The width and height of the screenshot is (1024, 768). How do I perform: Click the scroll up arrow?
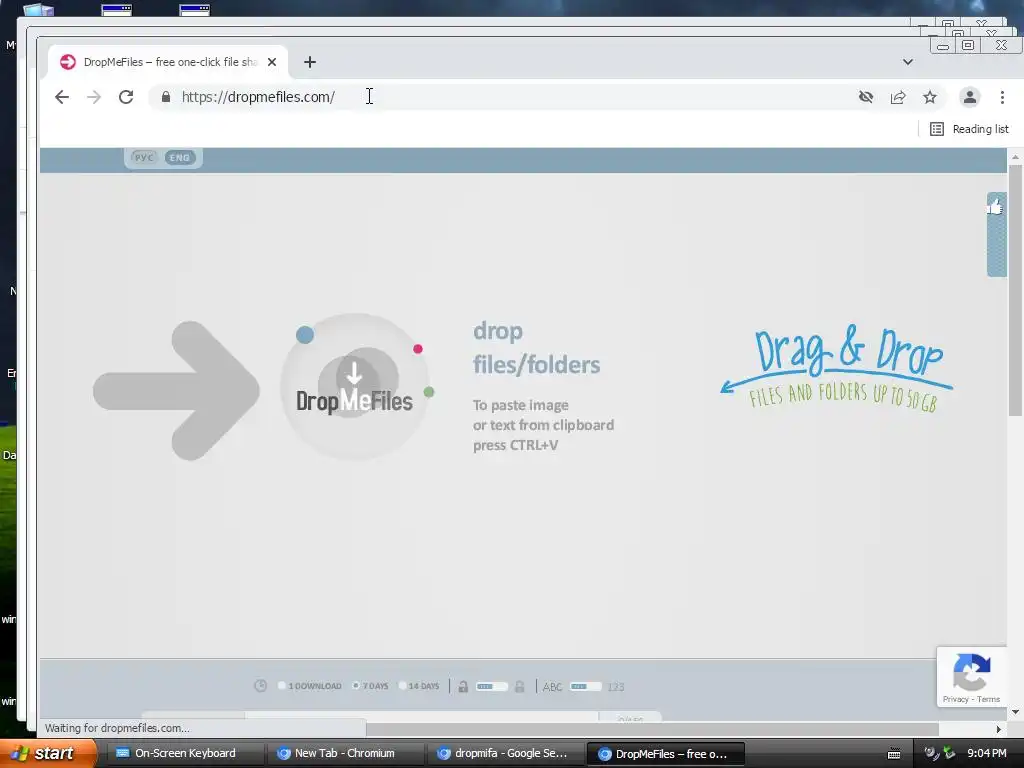coord(1015,157)
